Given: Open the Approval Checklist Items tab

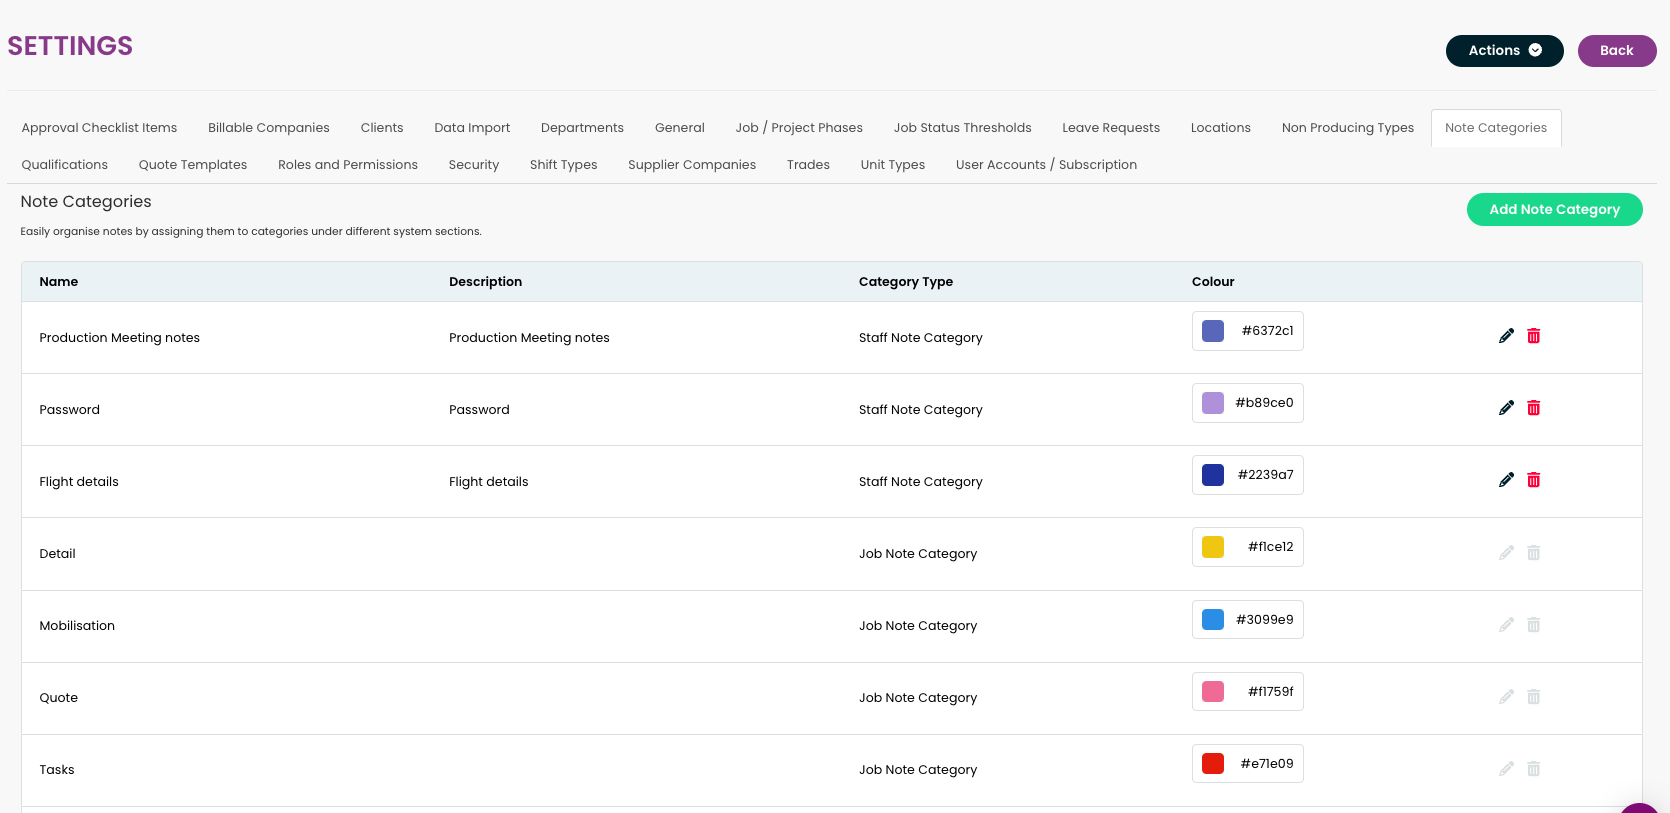Looking at the screenshot, I should [99, 128].
